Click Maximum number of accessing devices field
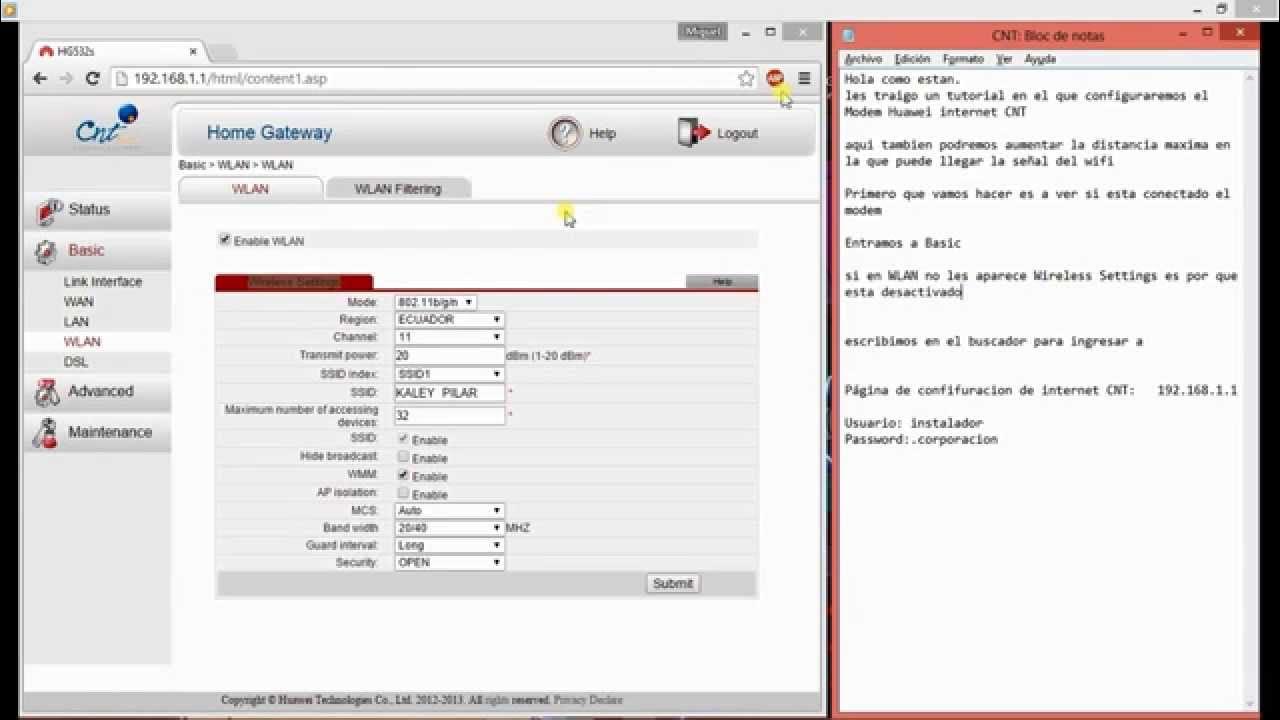 [x=449, y=415]
